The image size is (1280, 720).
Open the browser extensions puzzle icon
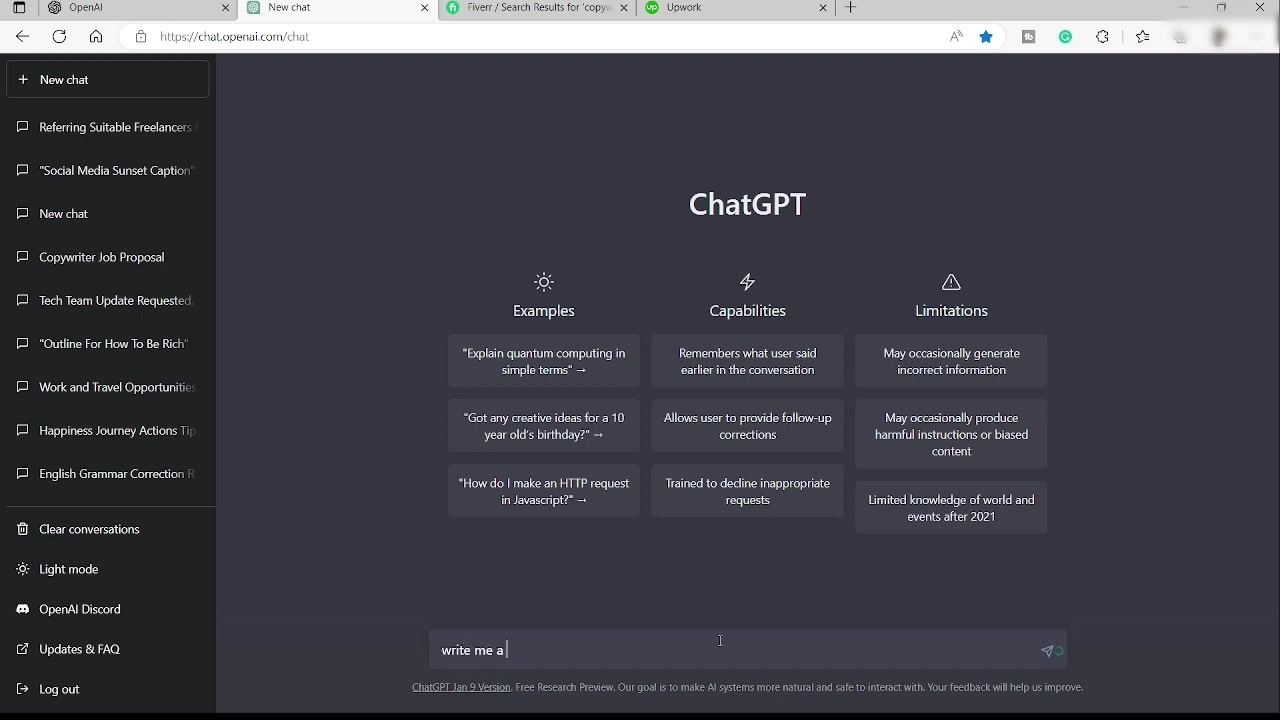pos(1103,37)
